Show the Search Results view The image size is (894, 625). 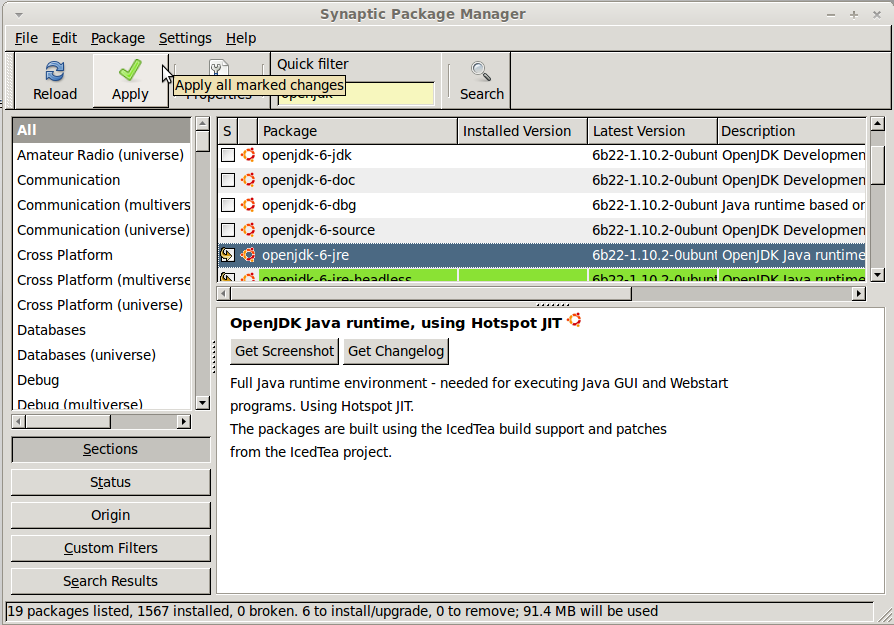pyautogui.click(x=111, y=581)
